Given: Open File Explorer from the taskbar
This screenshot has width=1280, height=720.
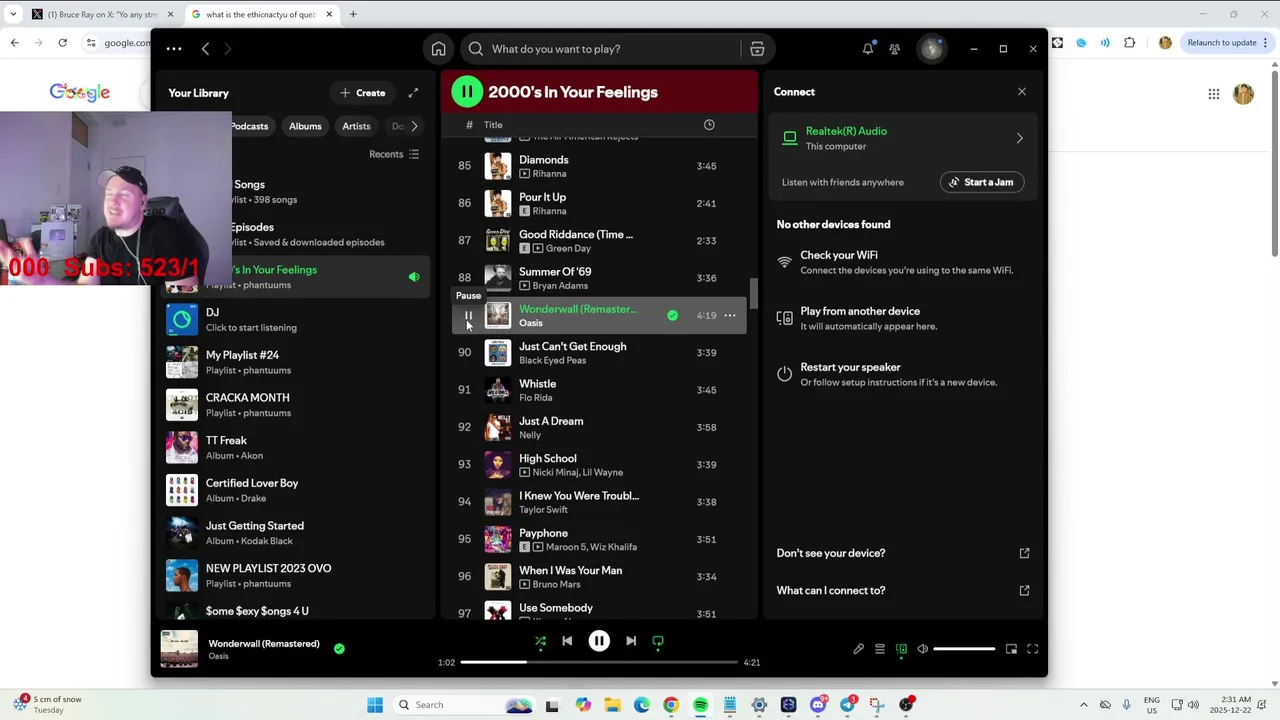Looking at the screenshot, I should point(612,705).
